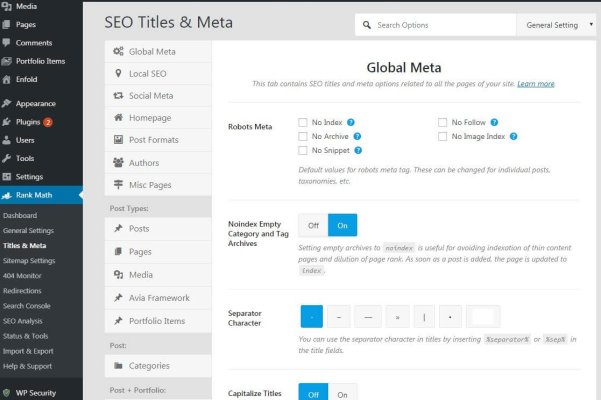Click the Tools wrench icon
Image resolution: width=601 pixels, height=400 pixels.
click(6, 158)
